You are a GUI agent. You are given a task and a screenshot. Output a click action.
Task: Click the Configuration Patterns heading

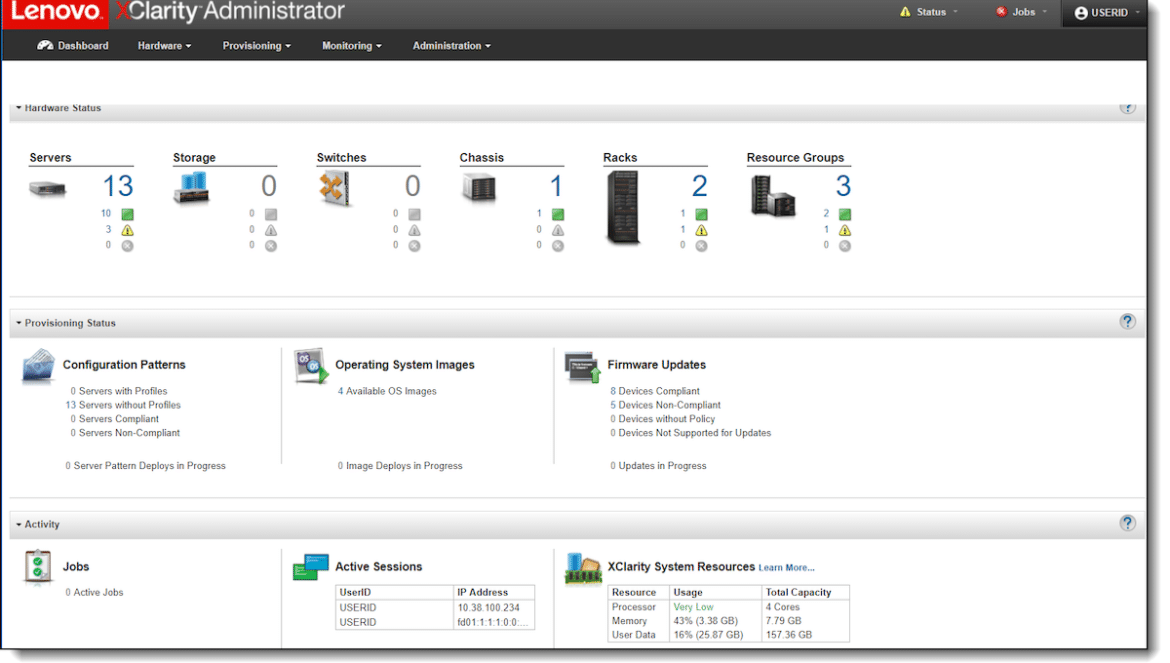tap(124, 365)
